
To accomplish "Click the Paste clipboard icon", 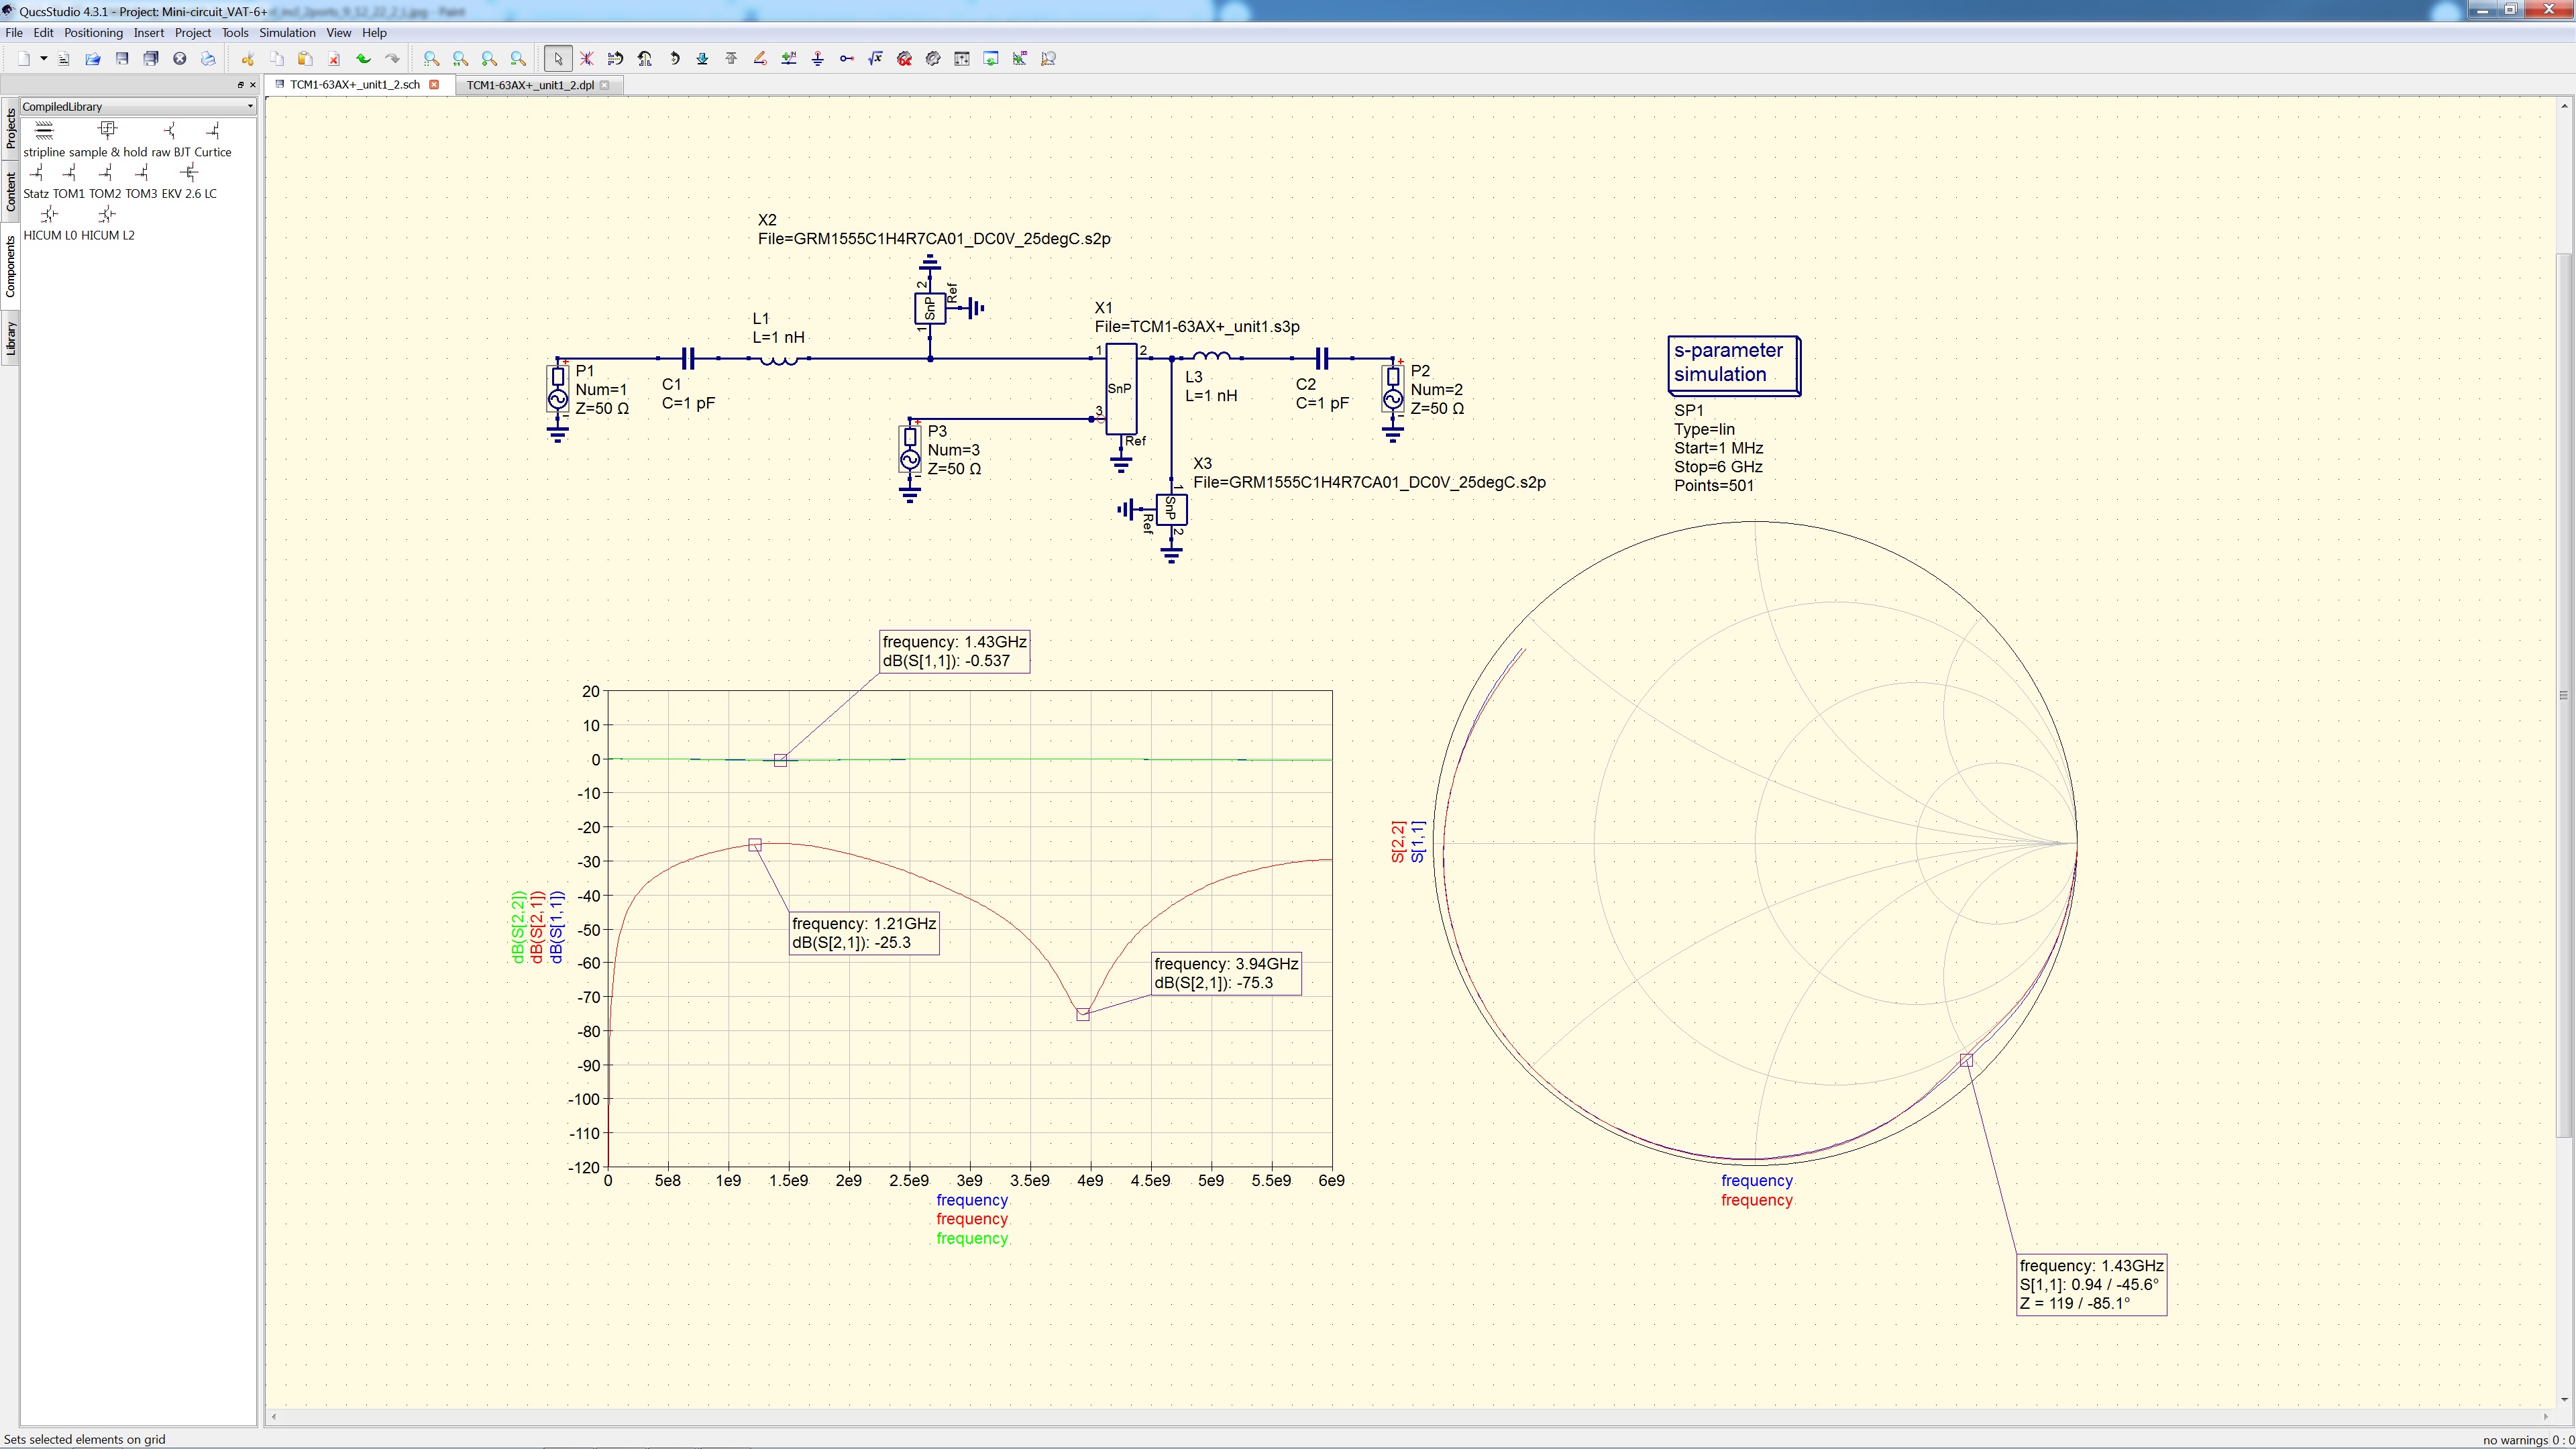I will [x=305, y=58].
